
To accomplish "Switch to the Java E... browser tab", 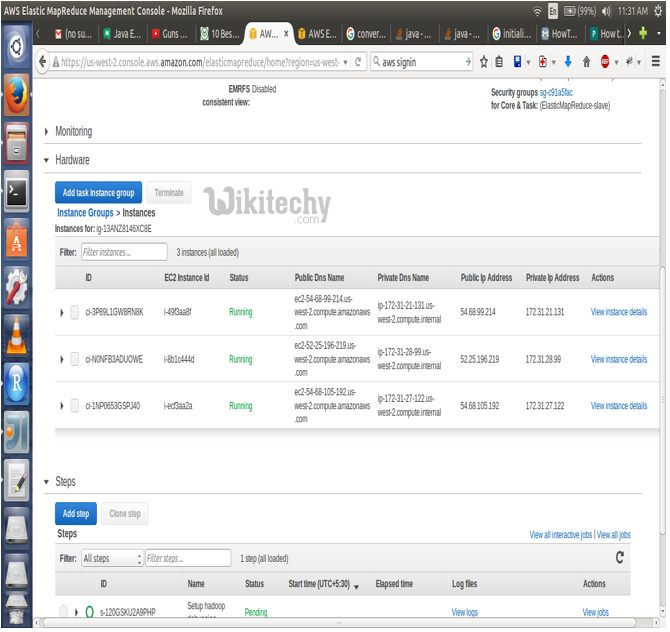I will coord(122,33).
